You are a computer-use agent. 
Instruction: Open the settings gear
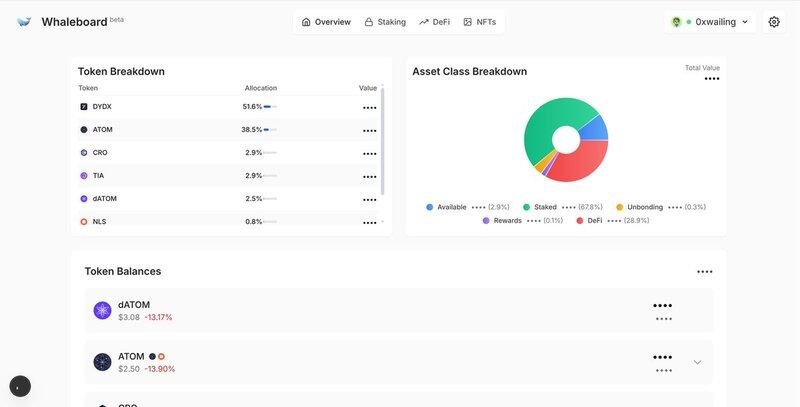pyautogui.click(x=773, y=22)
